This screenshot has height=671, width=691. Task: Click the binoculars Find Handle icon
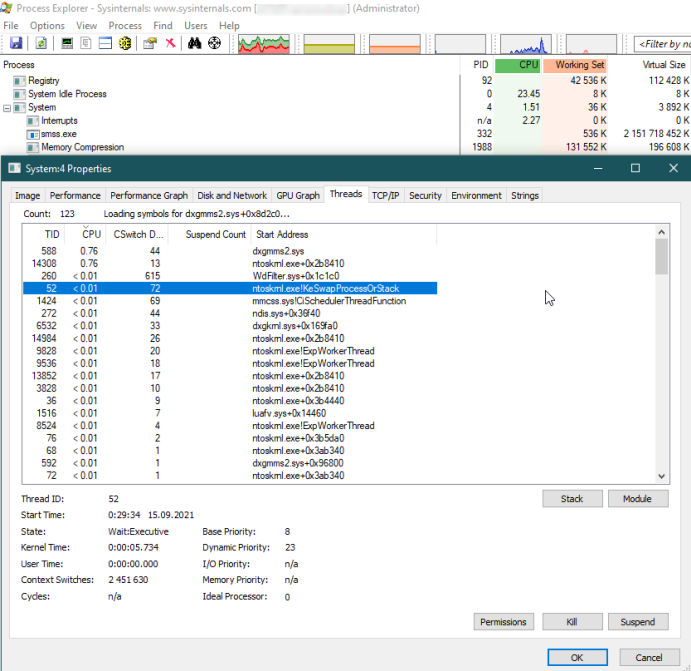(194, 43)
